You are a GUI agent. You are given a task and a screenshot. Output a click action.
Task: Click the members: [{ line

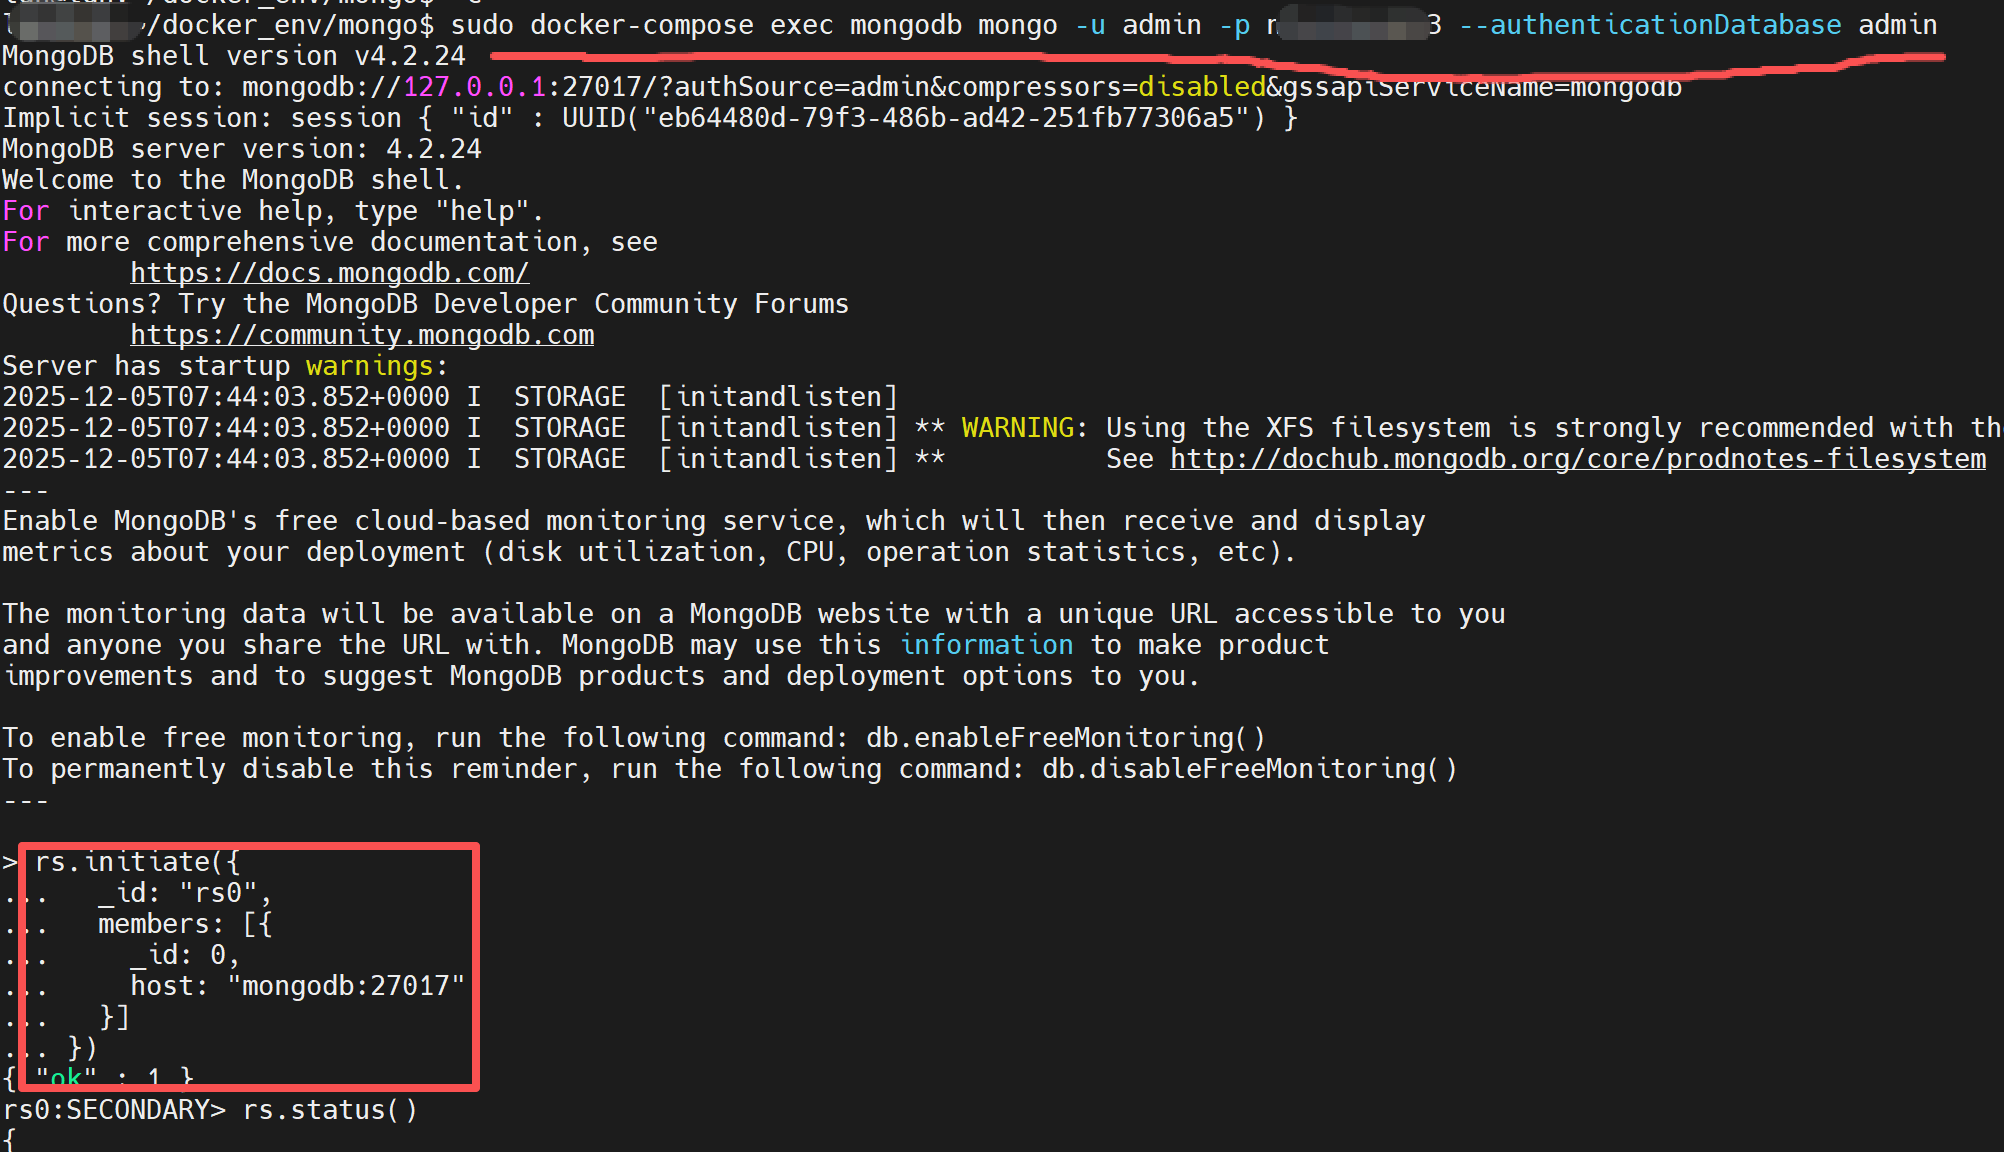(x=184, y=924)
